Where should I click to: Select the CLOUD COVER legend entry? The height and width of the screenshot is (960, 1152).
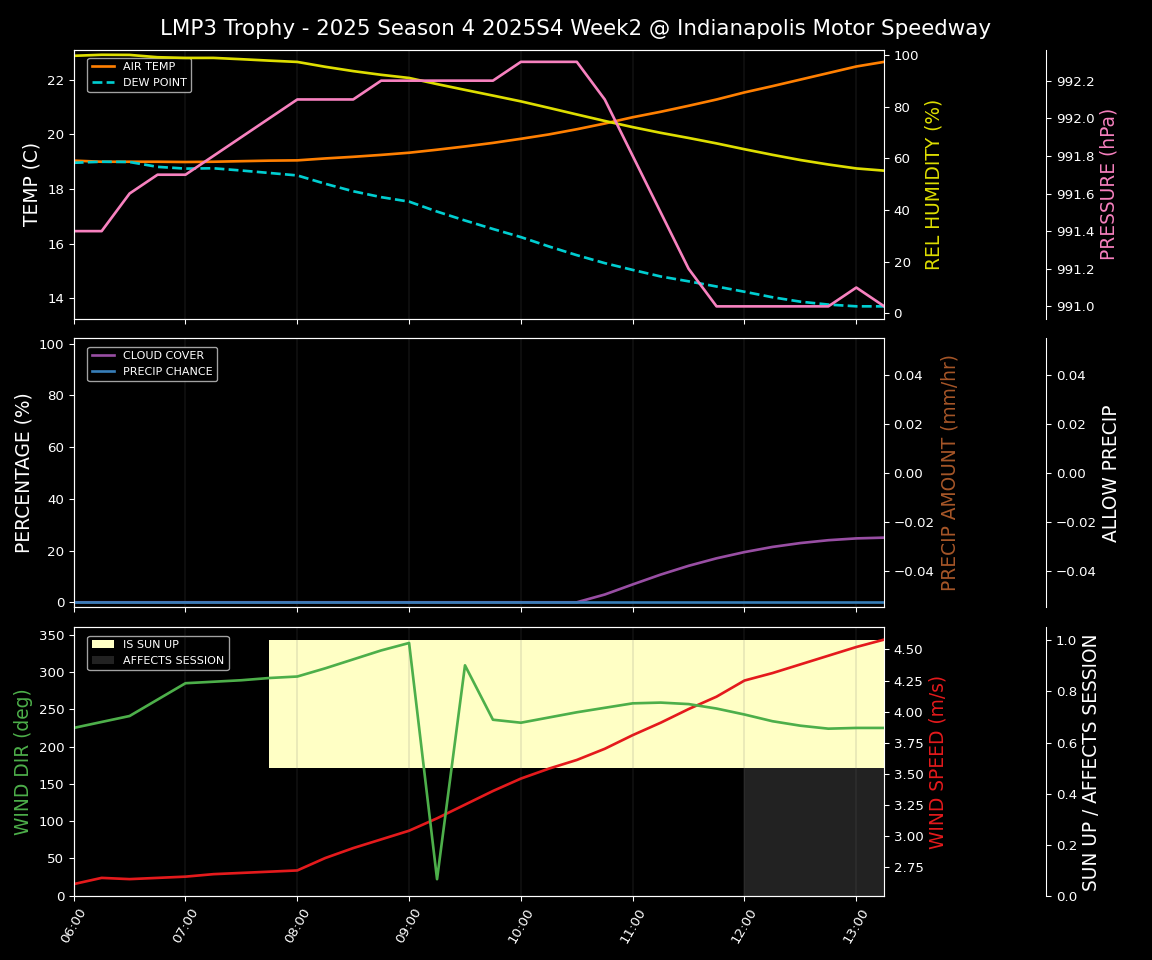point(162,356)
